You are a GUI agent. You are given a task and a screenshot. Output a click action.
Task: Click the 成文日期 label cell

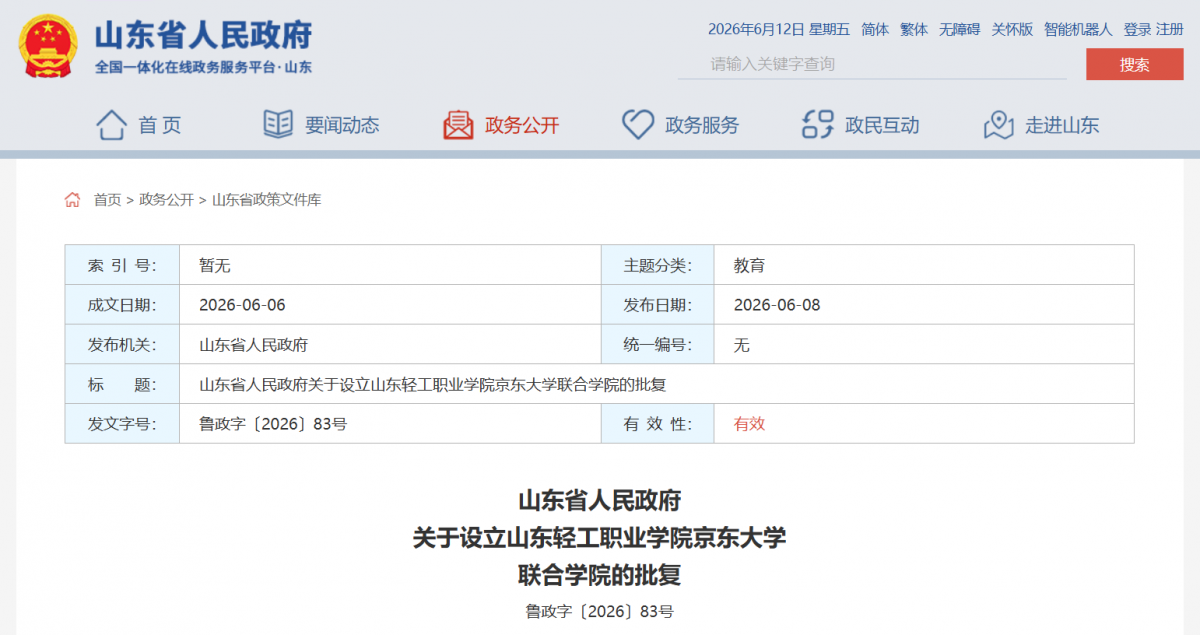coord(122,305)
